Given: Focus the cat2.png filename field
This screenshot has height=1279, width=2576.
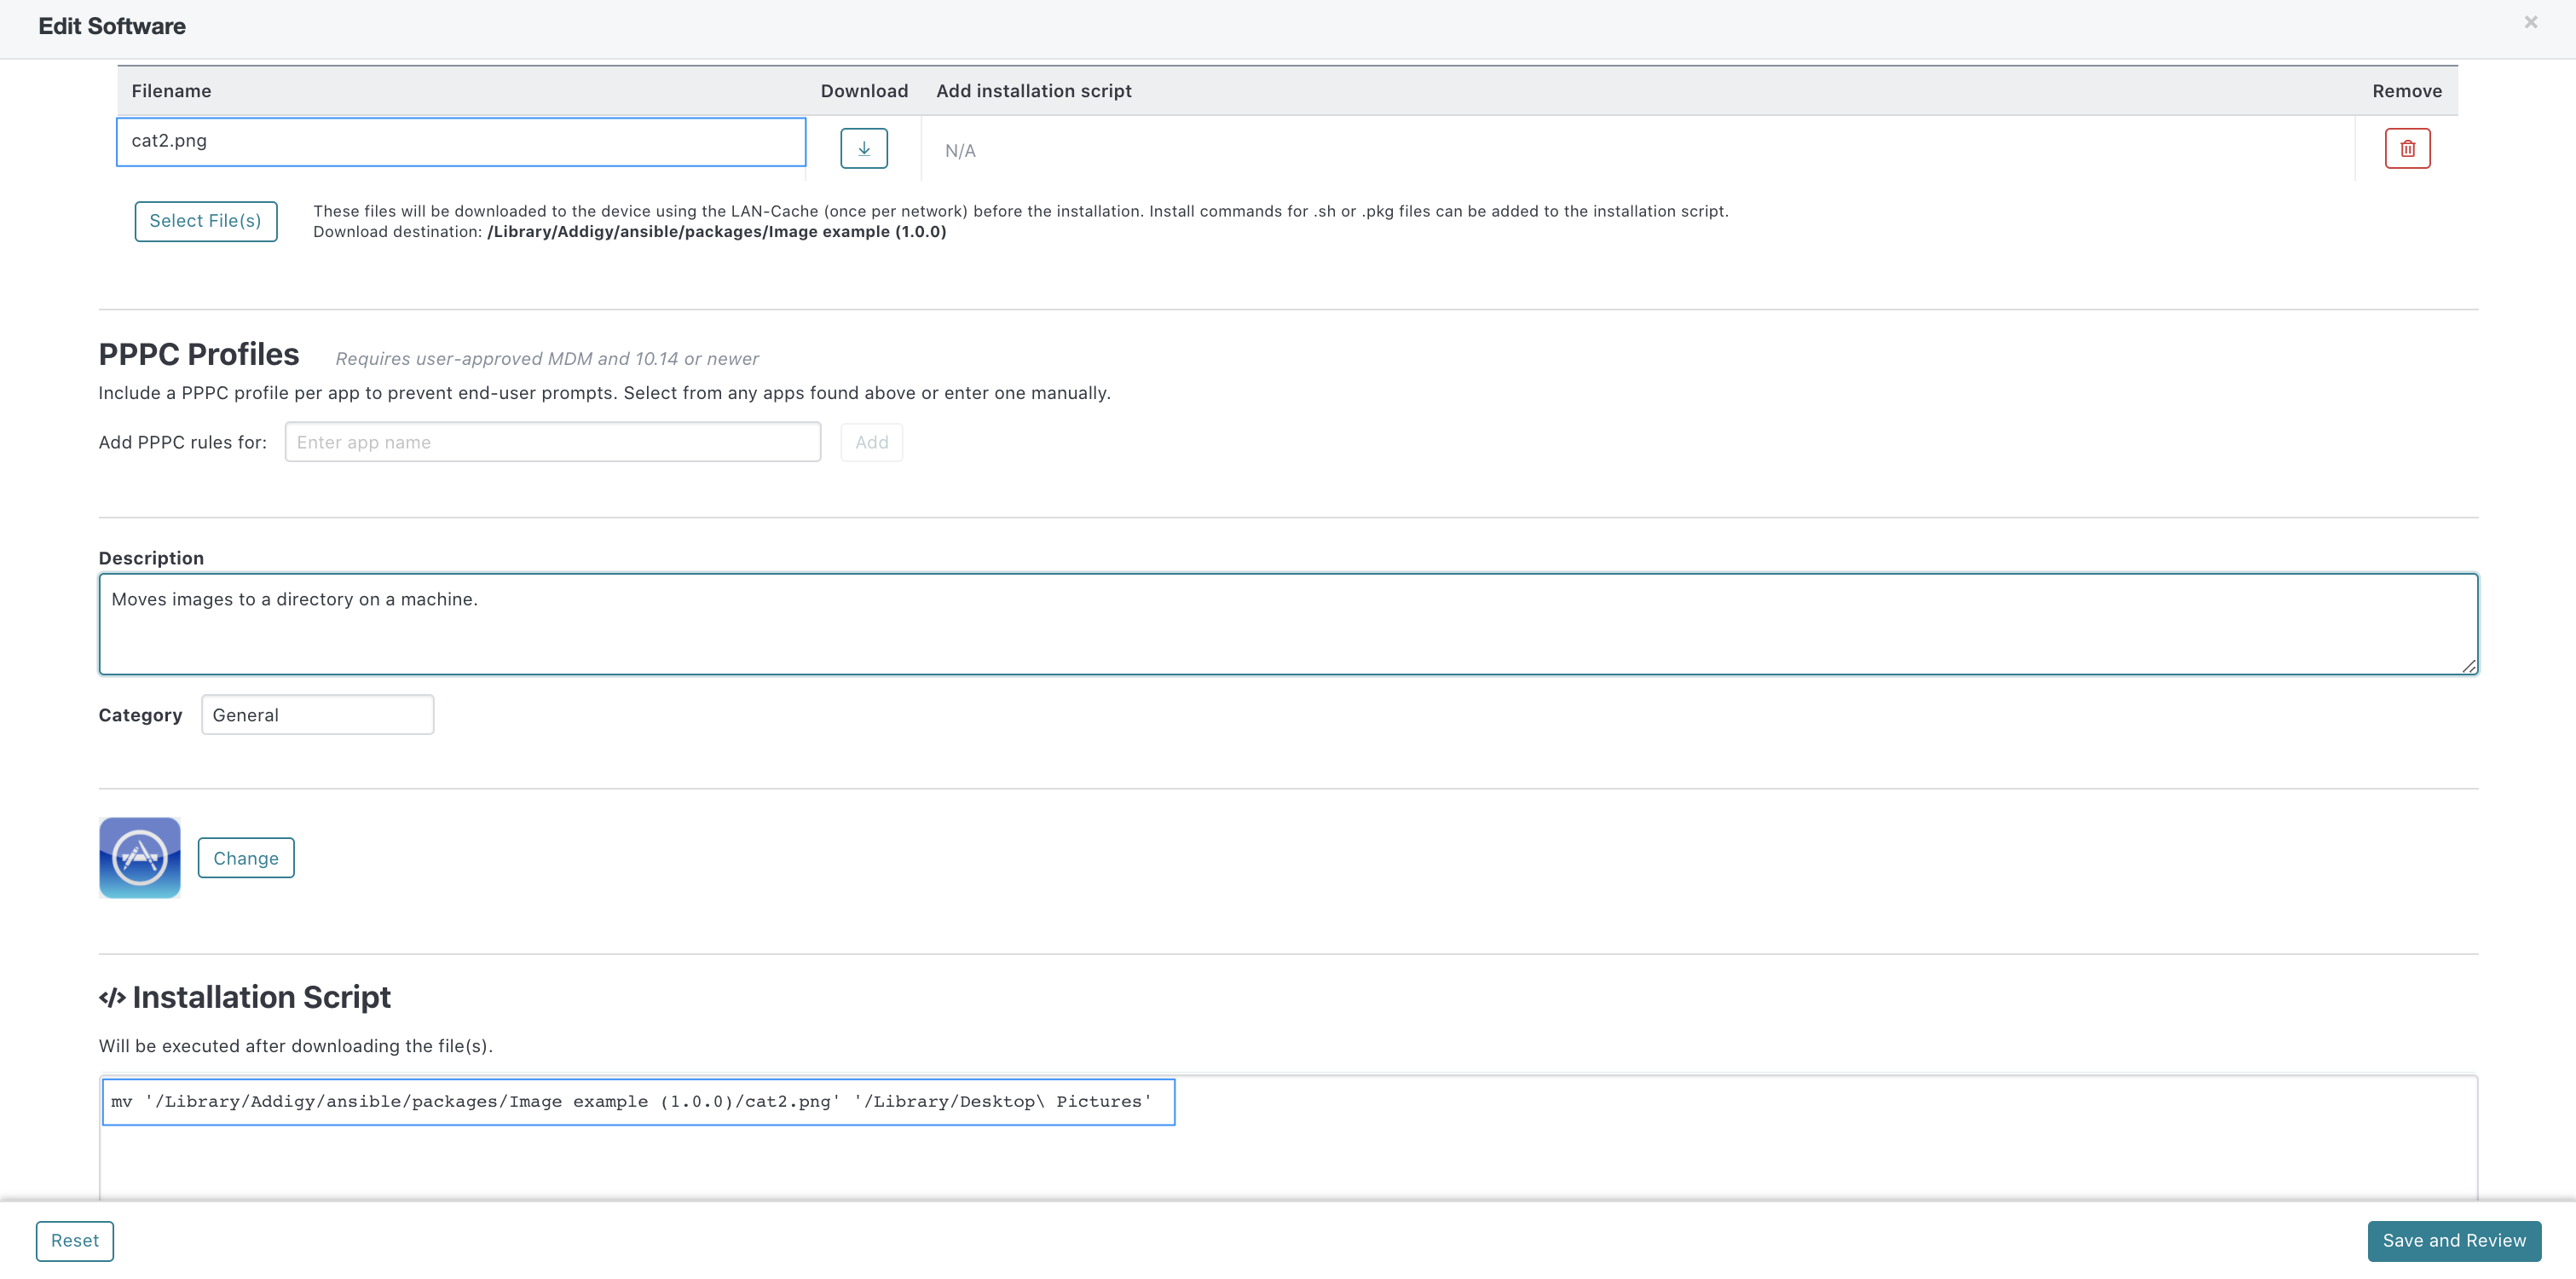Looking at the screenshot, I should click(461, 141).
